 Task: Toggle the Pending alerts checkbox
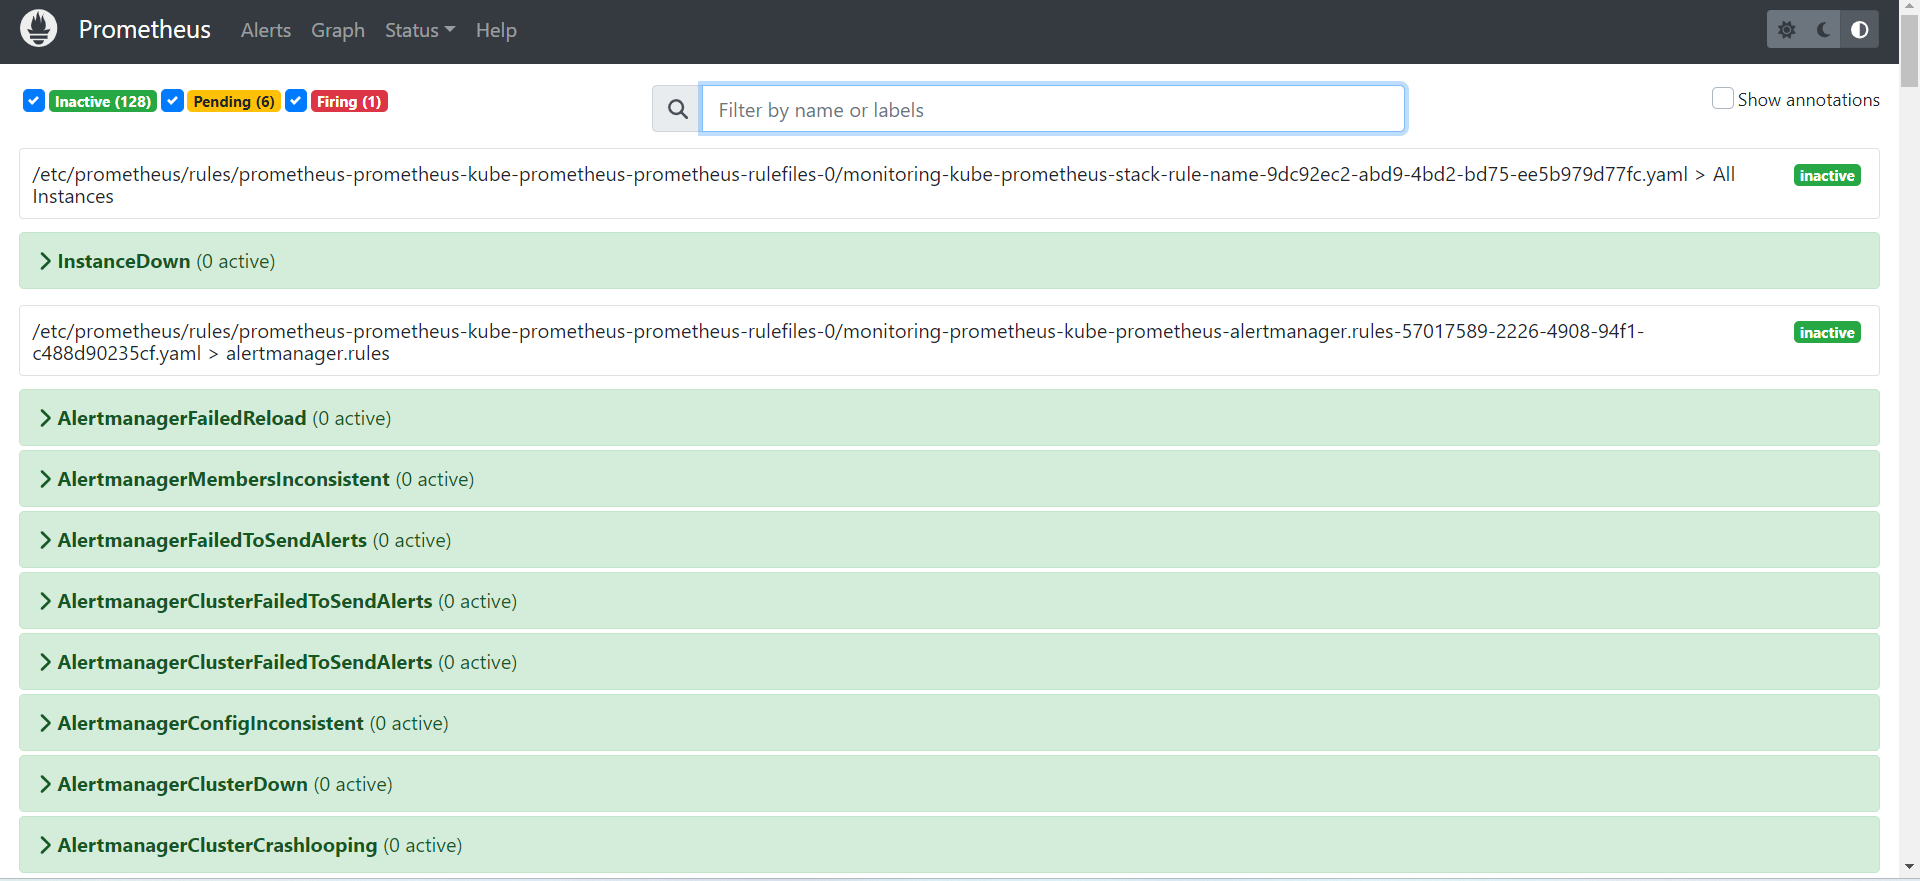coord(172,101)
